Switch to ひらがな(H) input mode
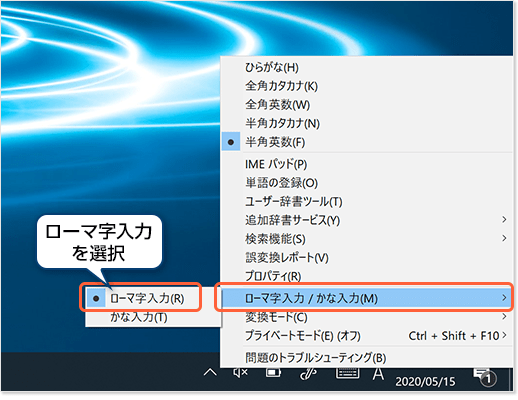Screen dimensions: 518x400 (367, 68)
